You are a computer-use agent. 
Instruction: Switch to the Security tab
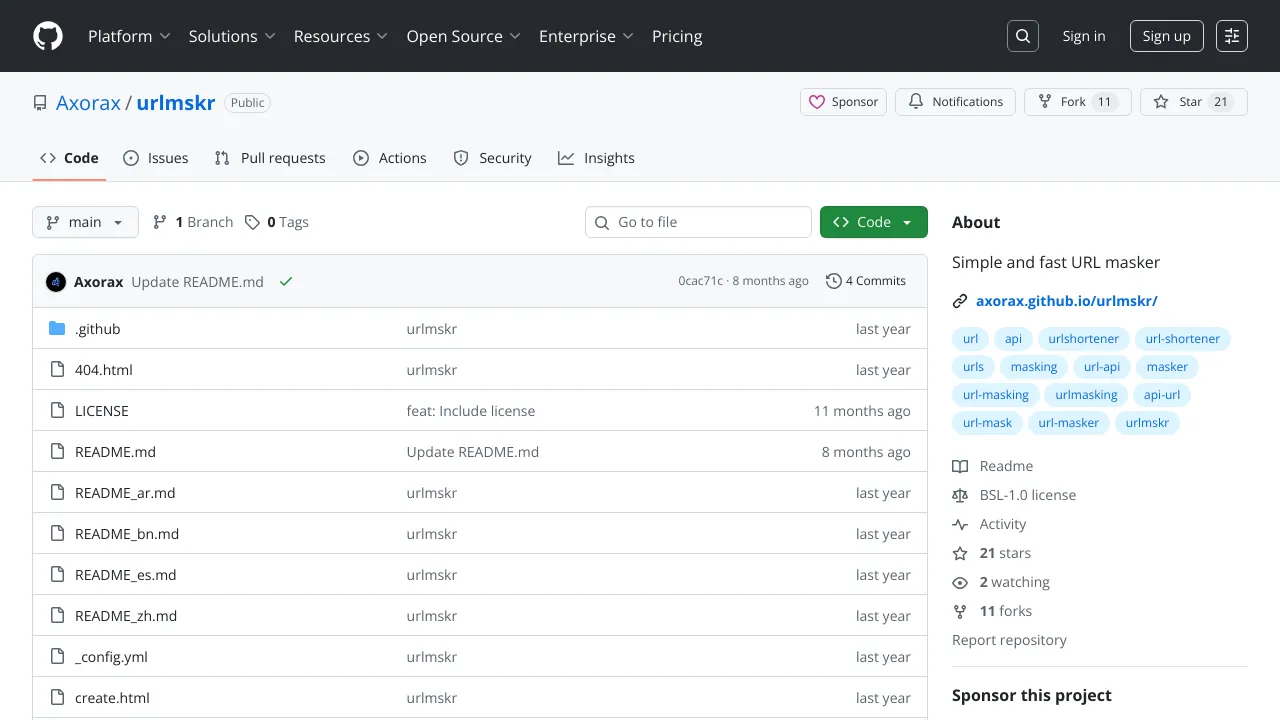(x=493, y=158)
